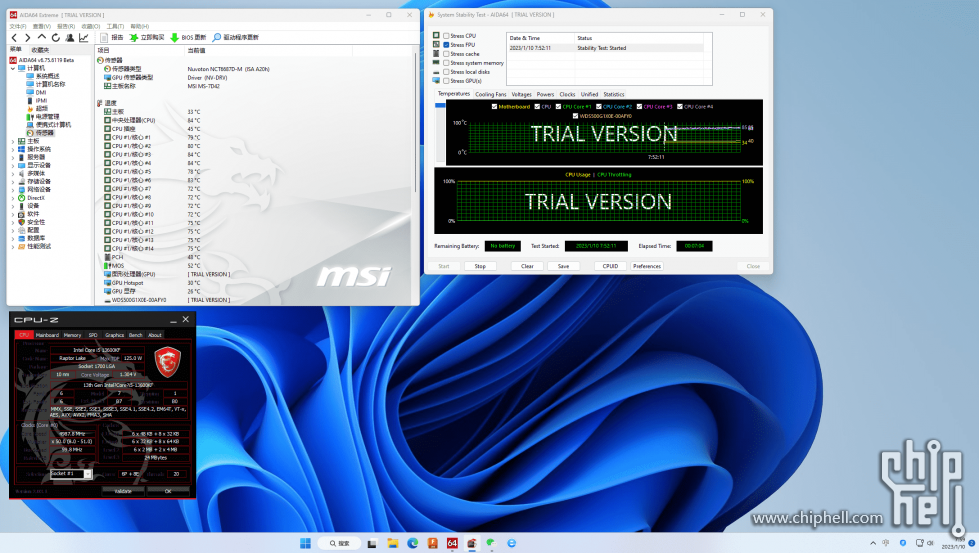The width and height of the screenshot is (979, 553).
Task: Open the Mainboard tab in CPU-Z
Action: click(47, 335)
